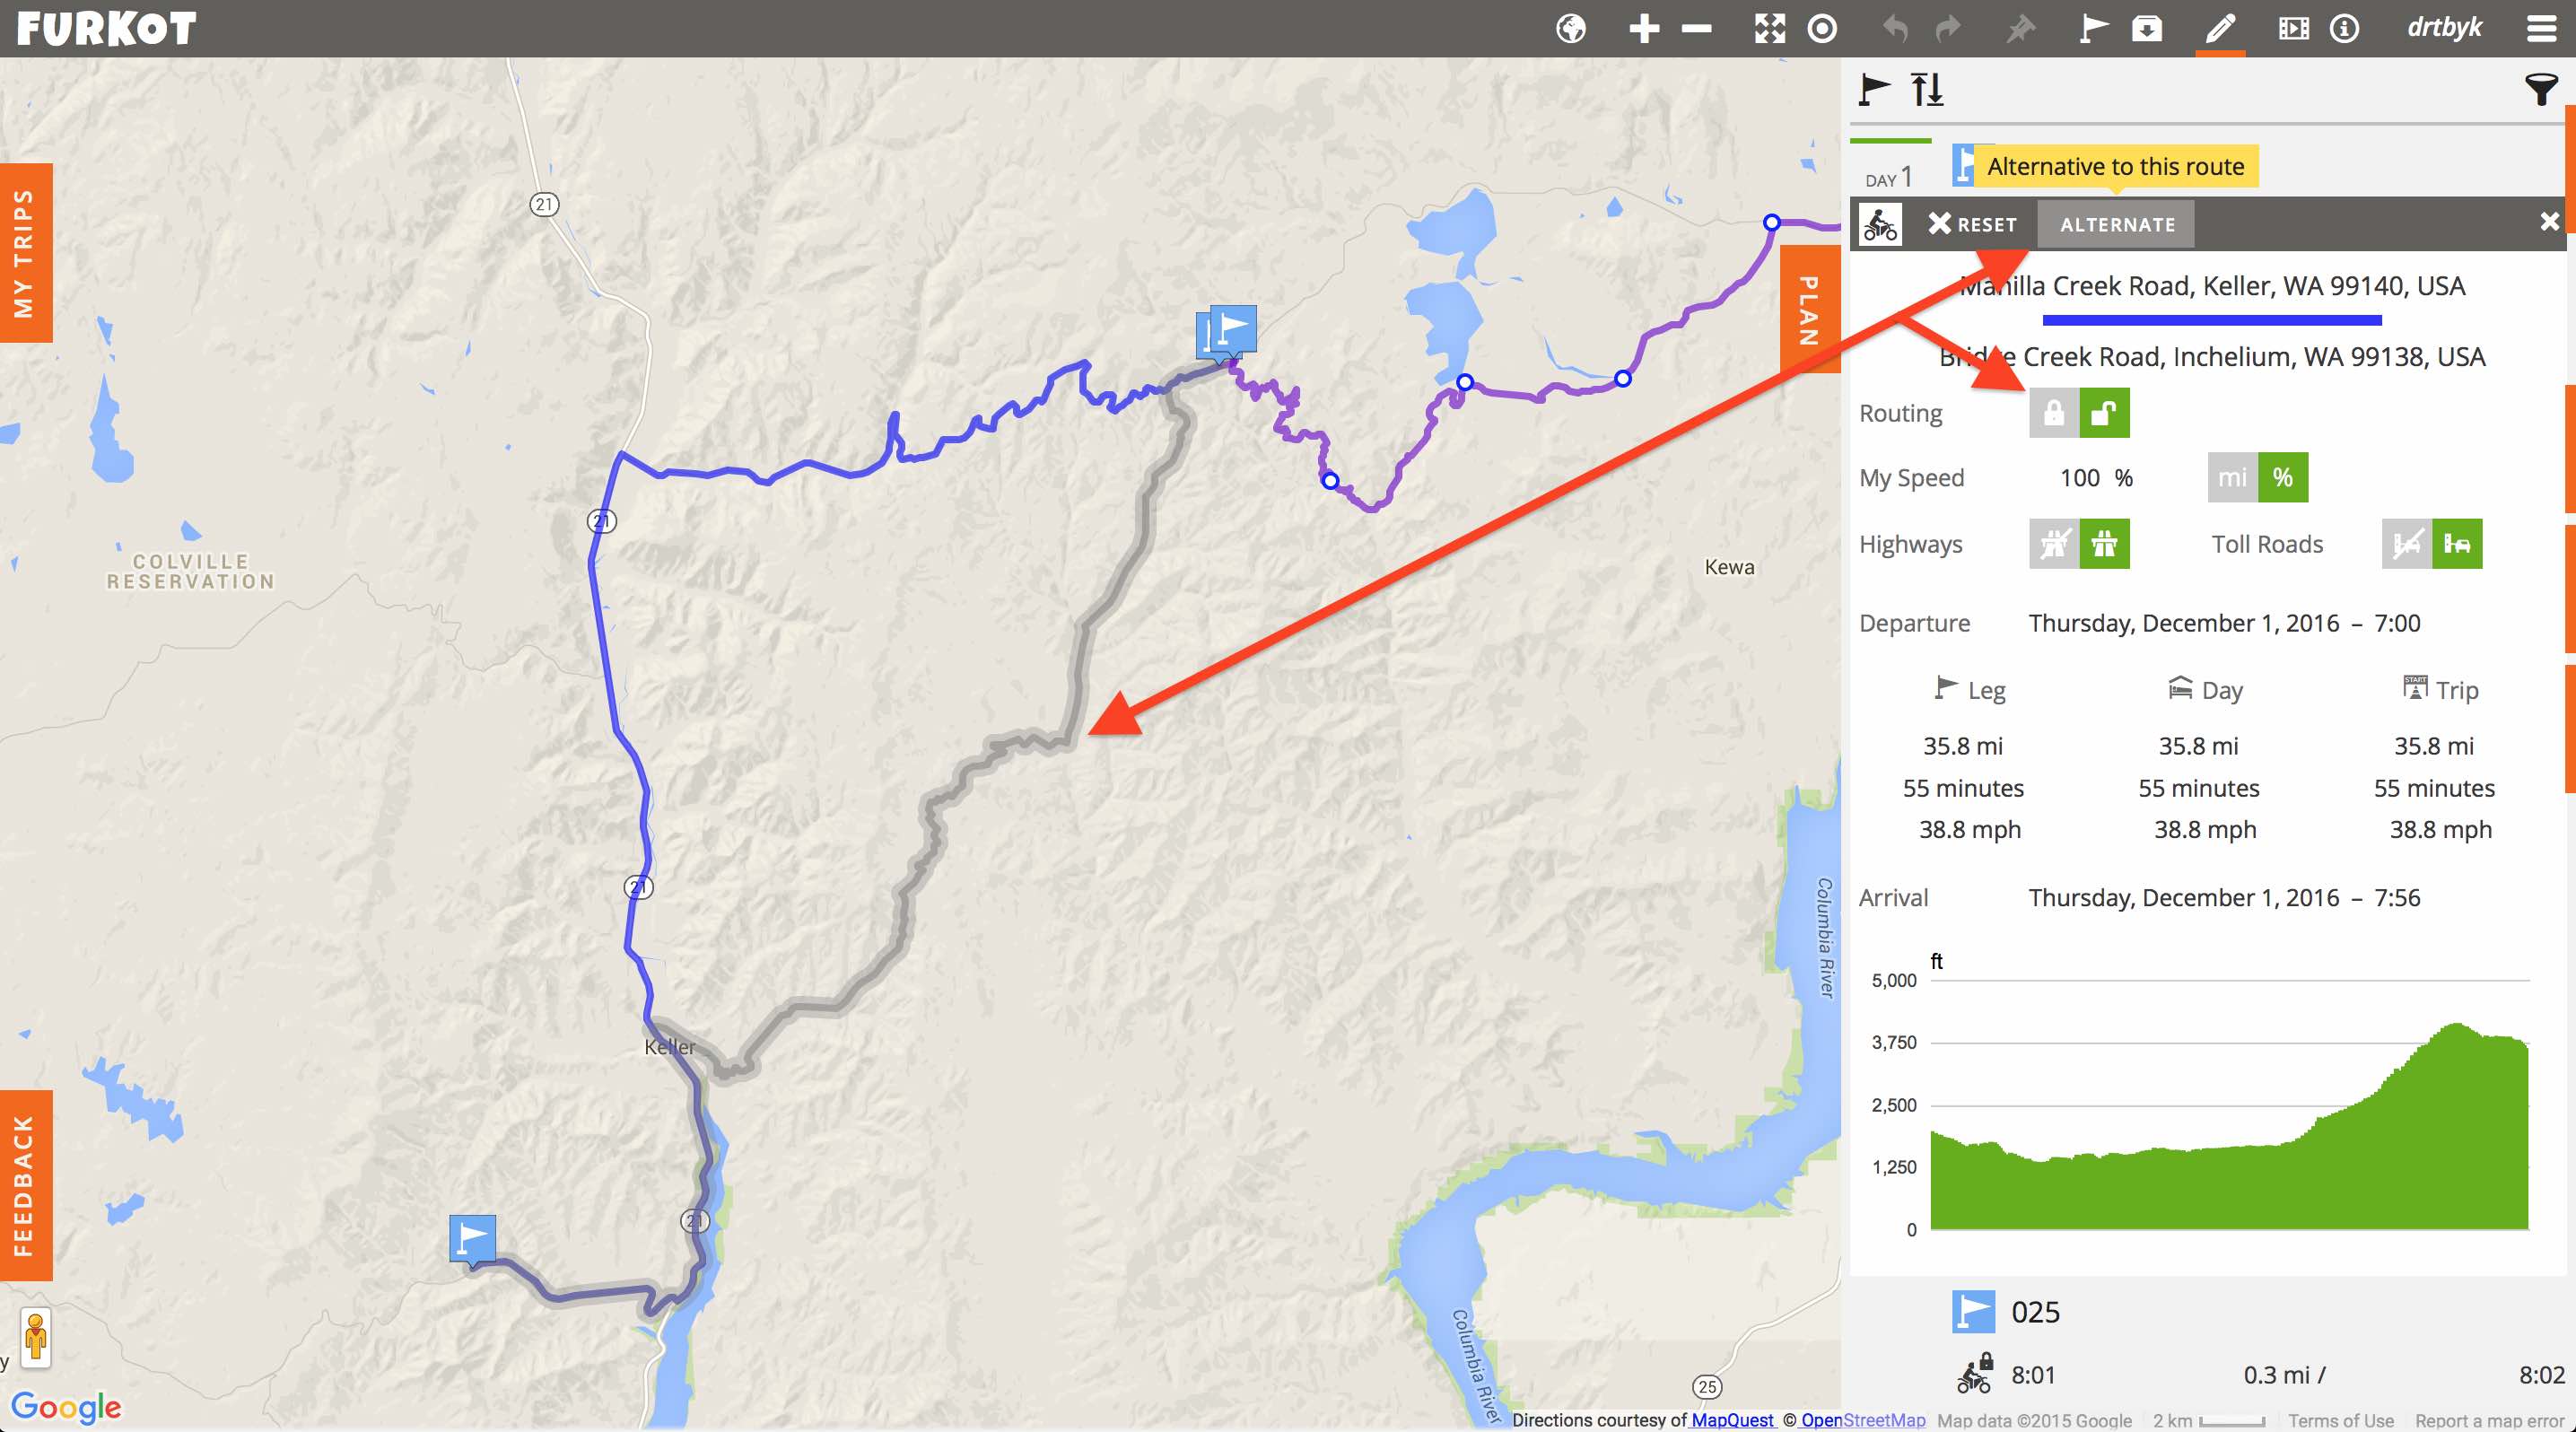Open the MapQuest link
The height and width of the screenshot is (1432, 2576).
click(x=1732, y=1420)
